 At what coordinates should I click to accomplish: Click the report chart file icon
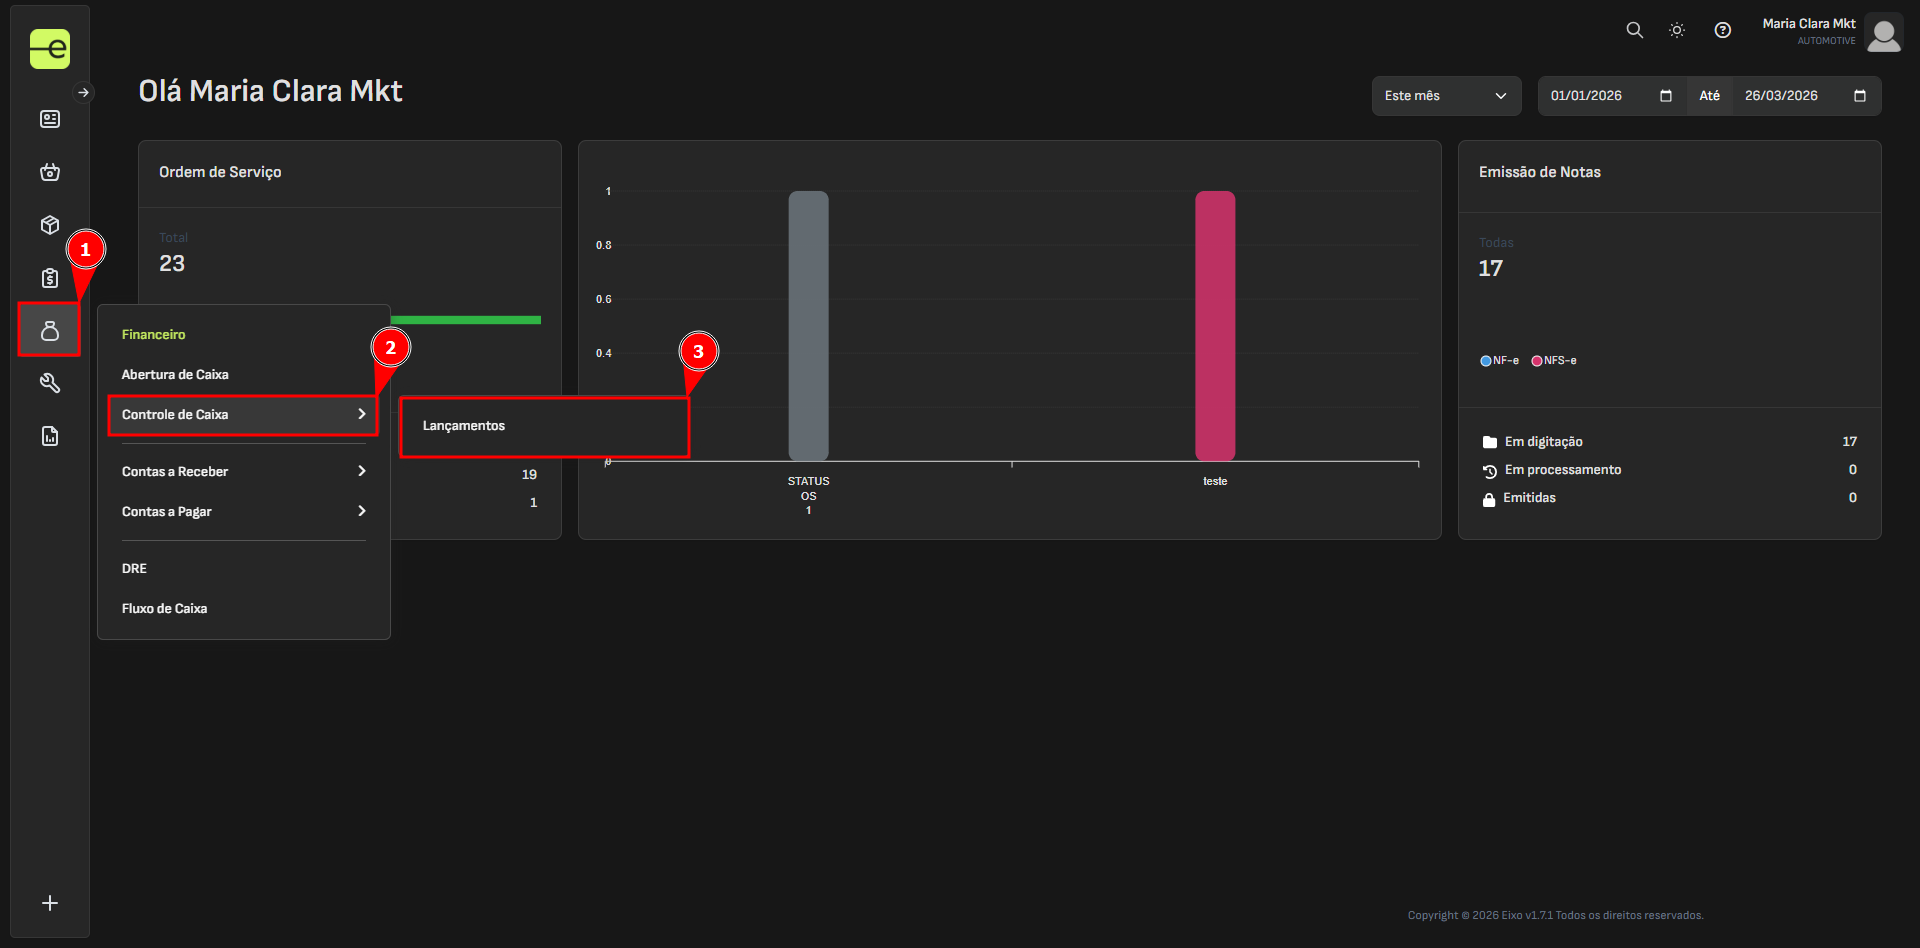[x=50, y=436]
